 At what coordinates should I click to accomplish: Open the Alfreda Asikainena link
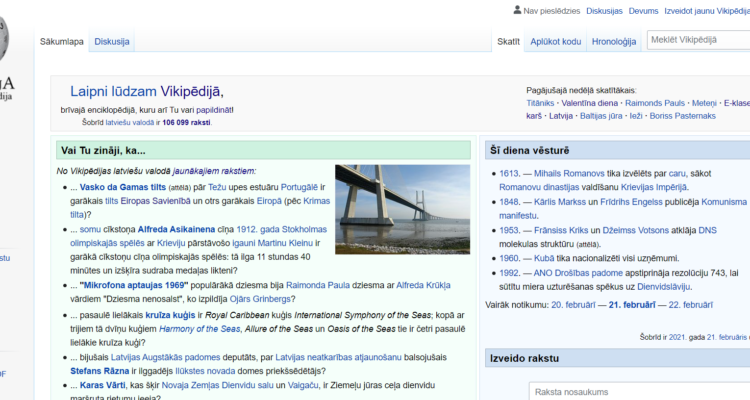pos(176,229)
